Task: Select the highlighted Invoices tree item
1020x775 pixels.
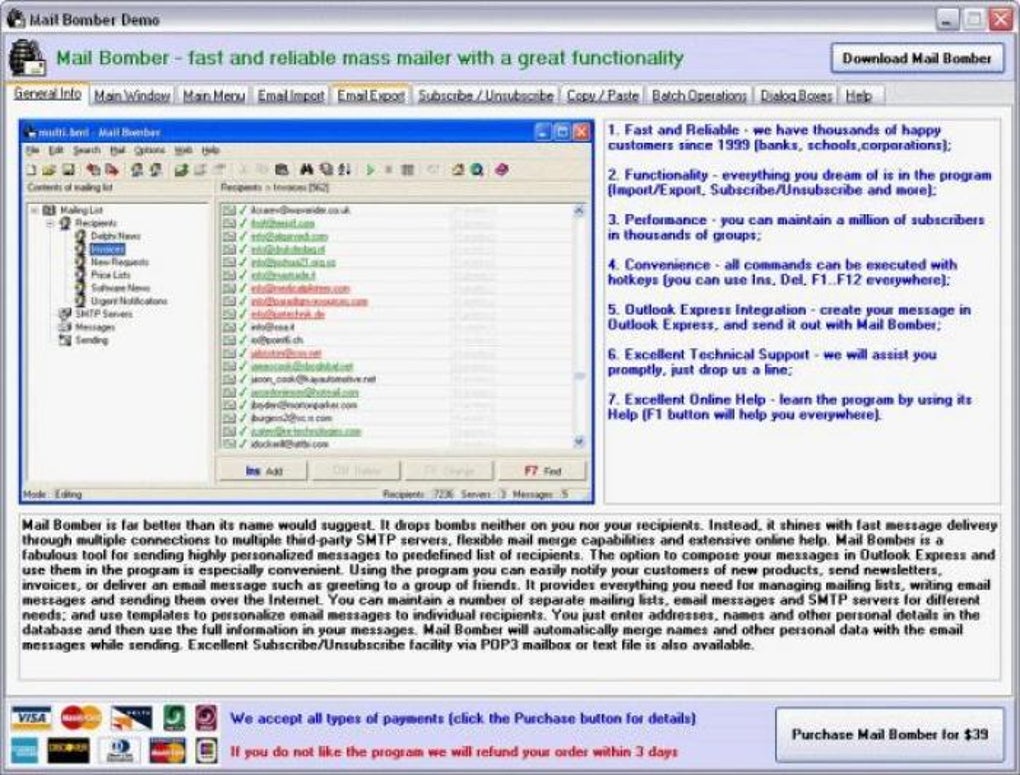Action: pos(107,249)
